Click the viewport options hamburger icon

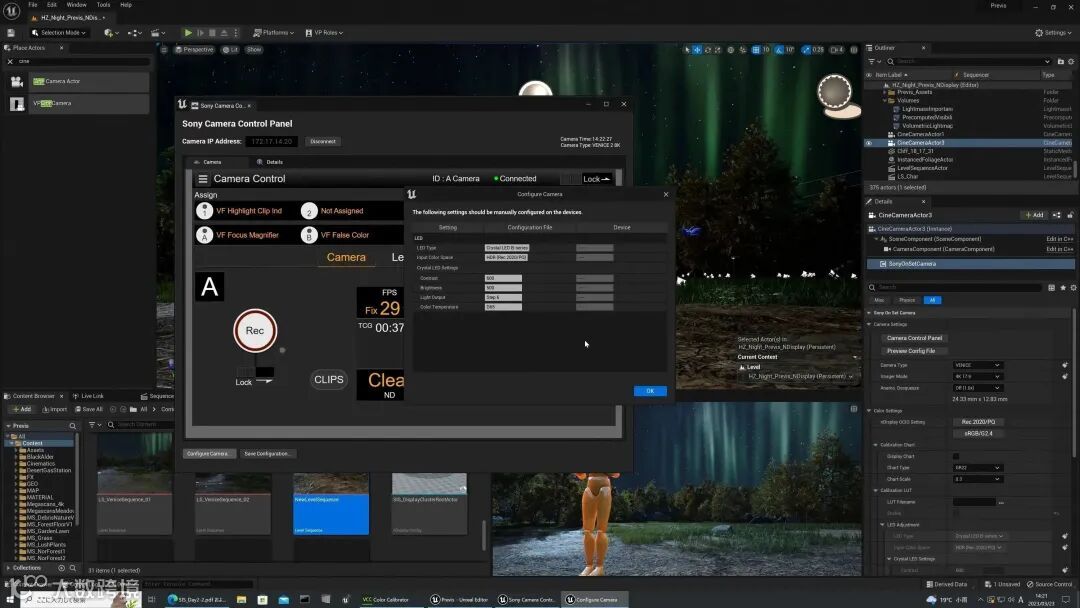tap(165, 49)
